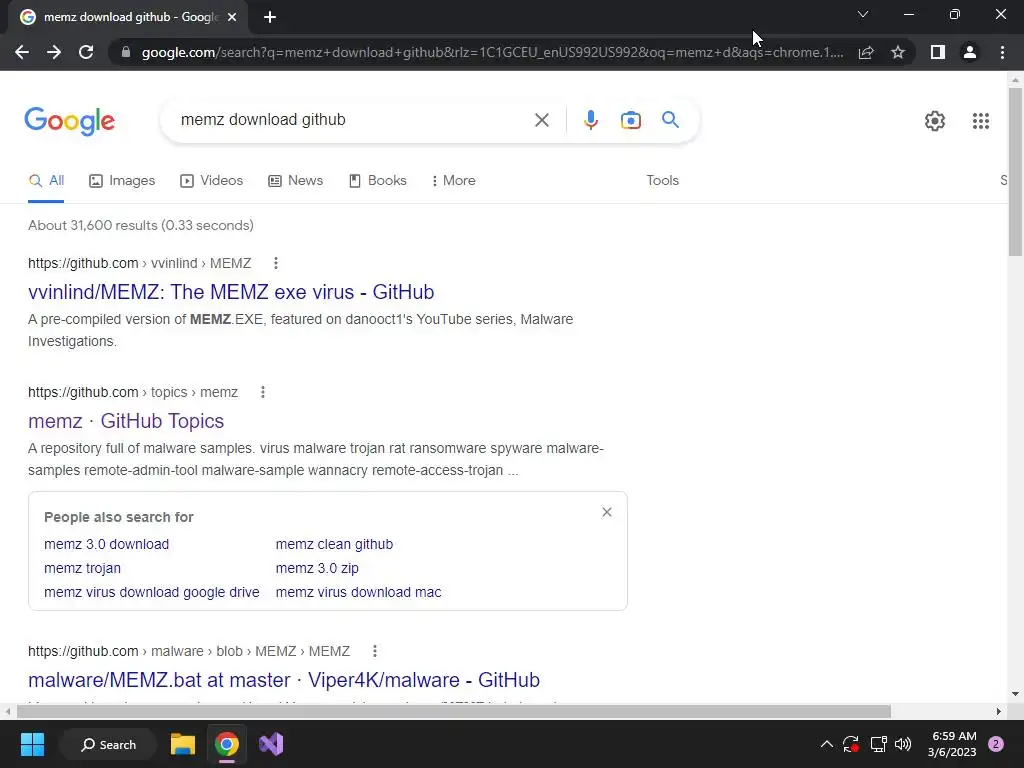Open the clock showing 6:59 AM
1024x768 pixels.
952,744
